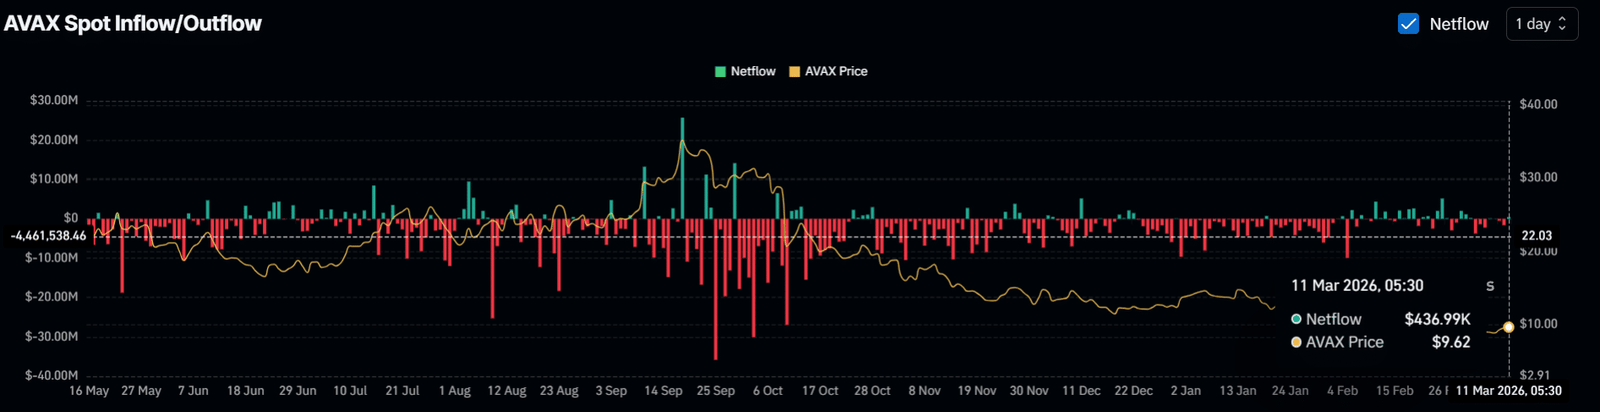Click the $436.99K Netflow value in tooltip
Viewport: 1600px width, 412px height.
coord(1437,319)
